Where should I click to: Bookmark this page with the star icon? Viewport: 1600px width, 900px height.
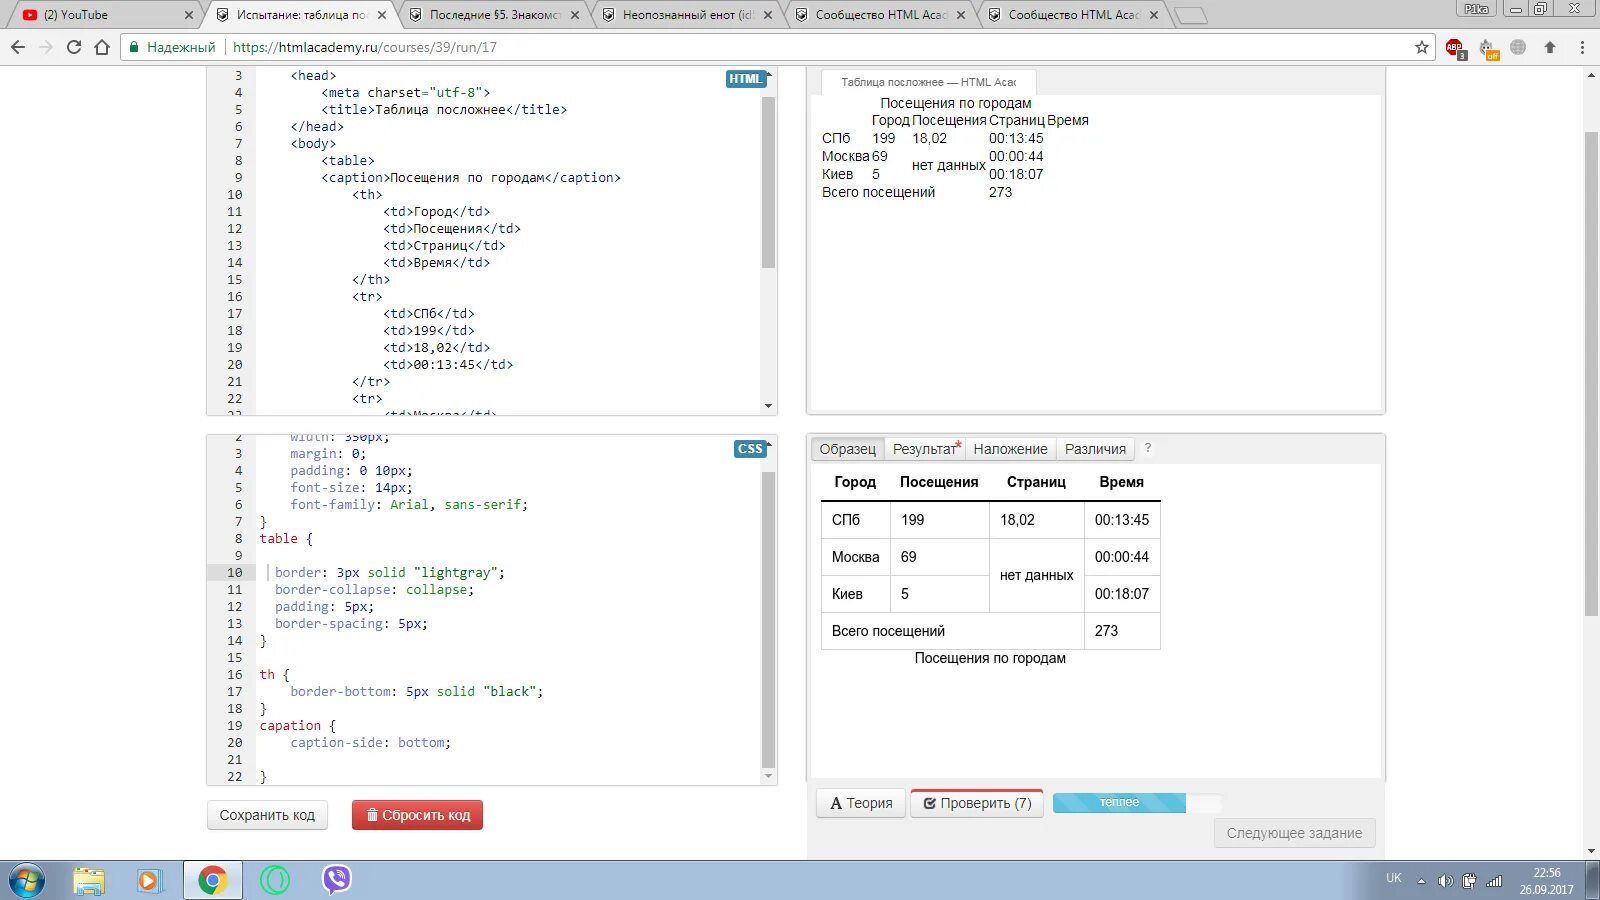[1422, 47]
